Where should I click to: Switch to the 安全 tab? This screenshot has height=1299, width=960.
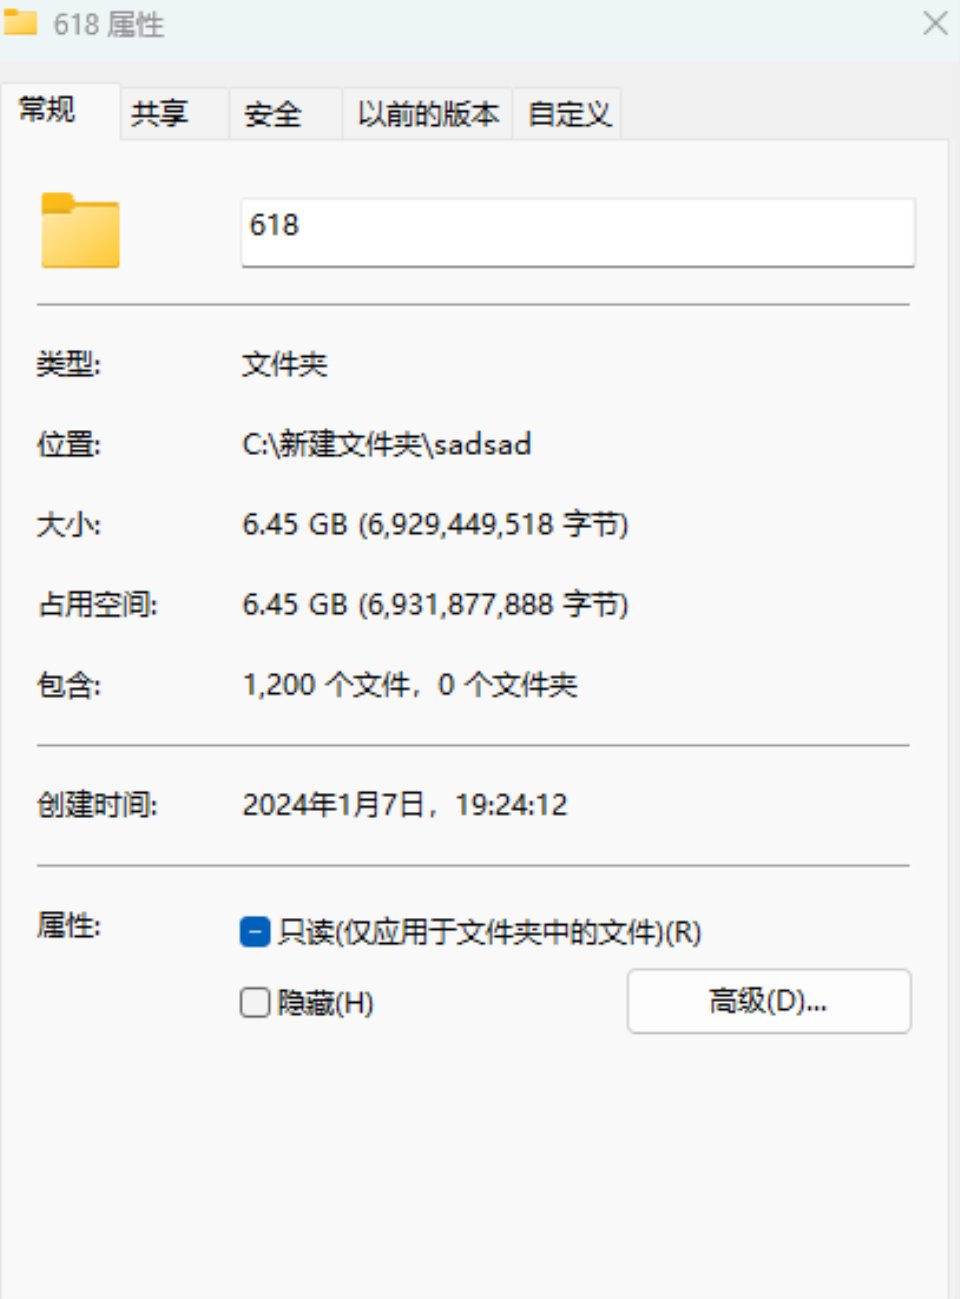point(273,114)
